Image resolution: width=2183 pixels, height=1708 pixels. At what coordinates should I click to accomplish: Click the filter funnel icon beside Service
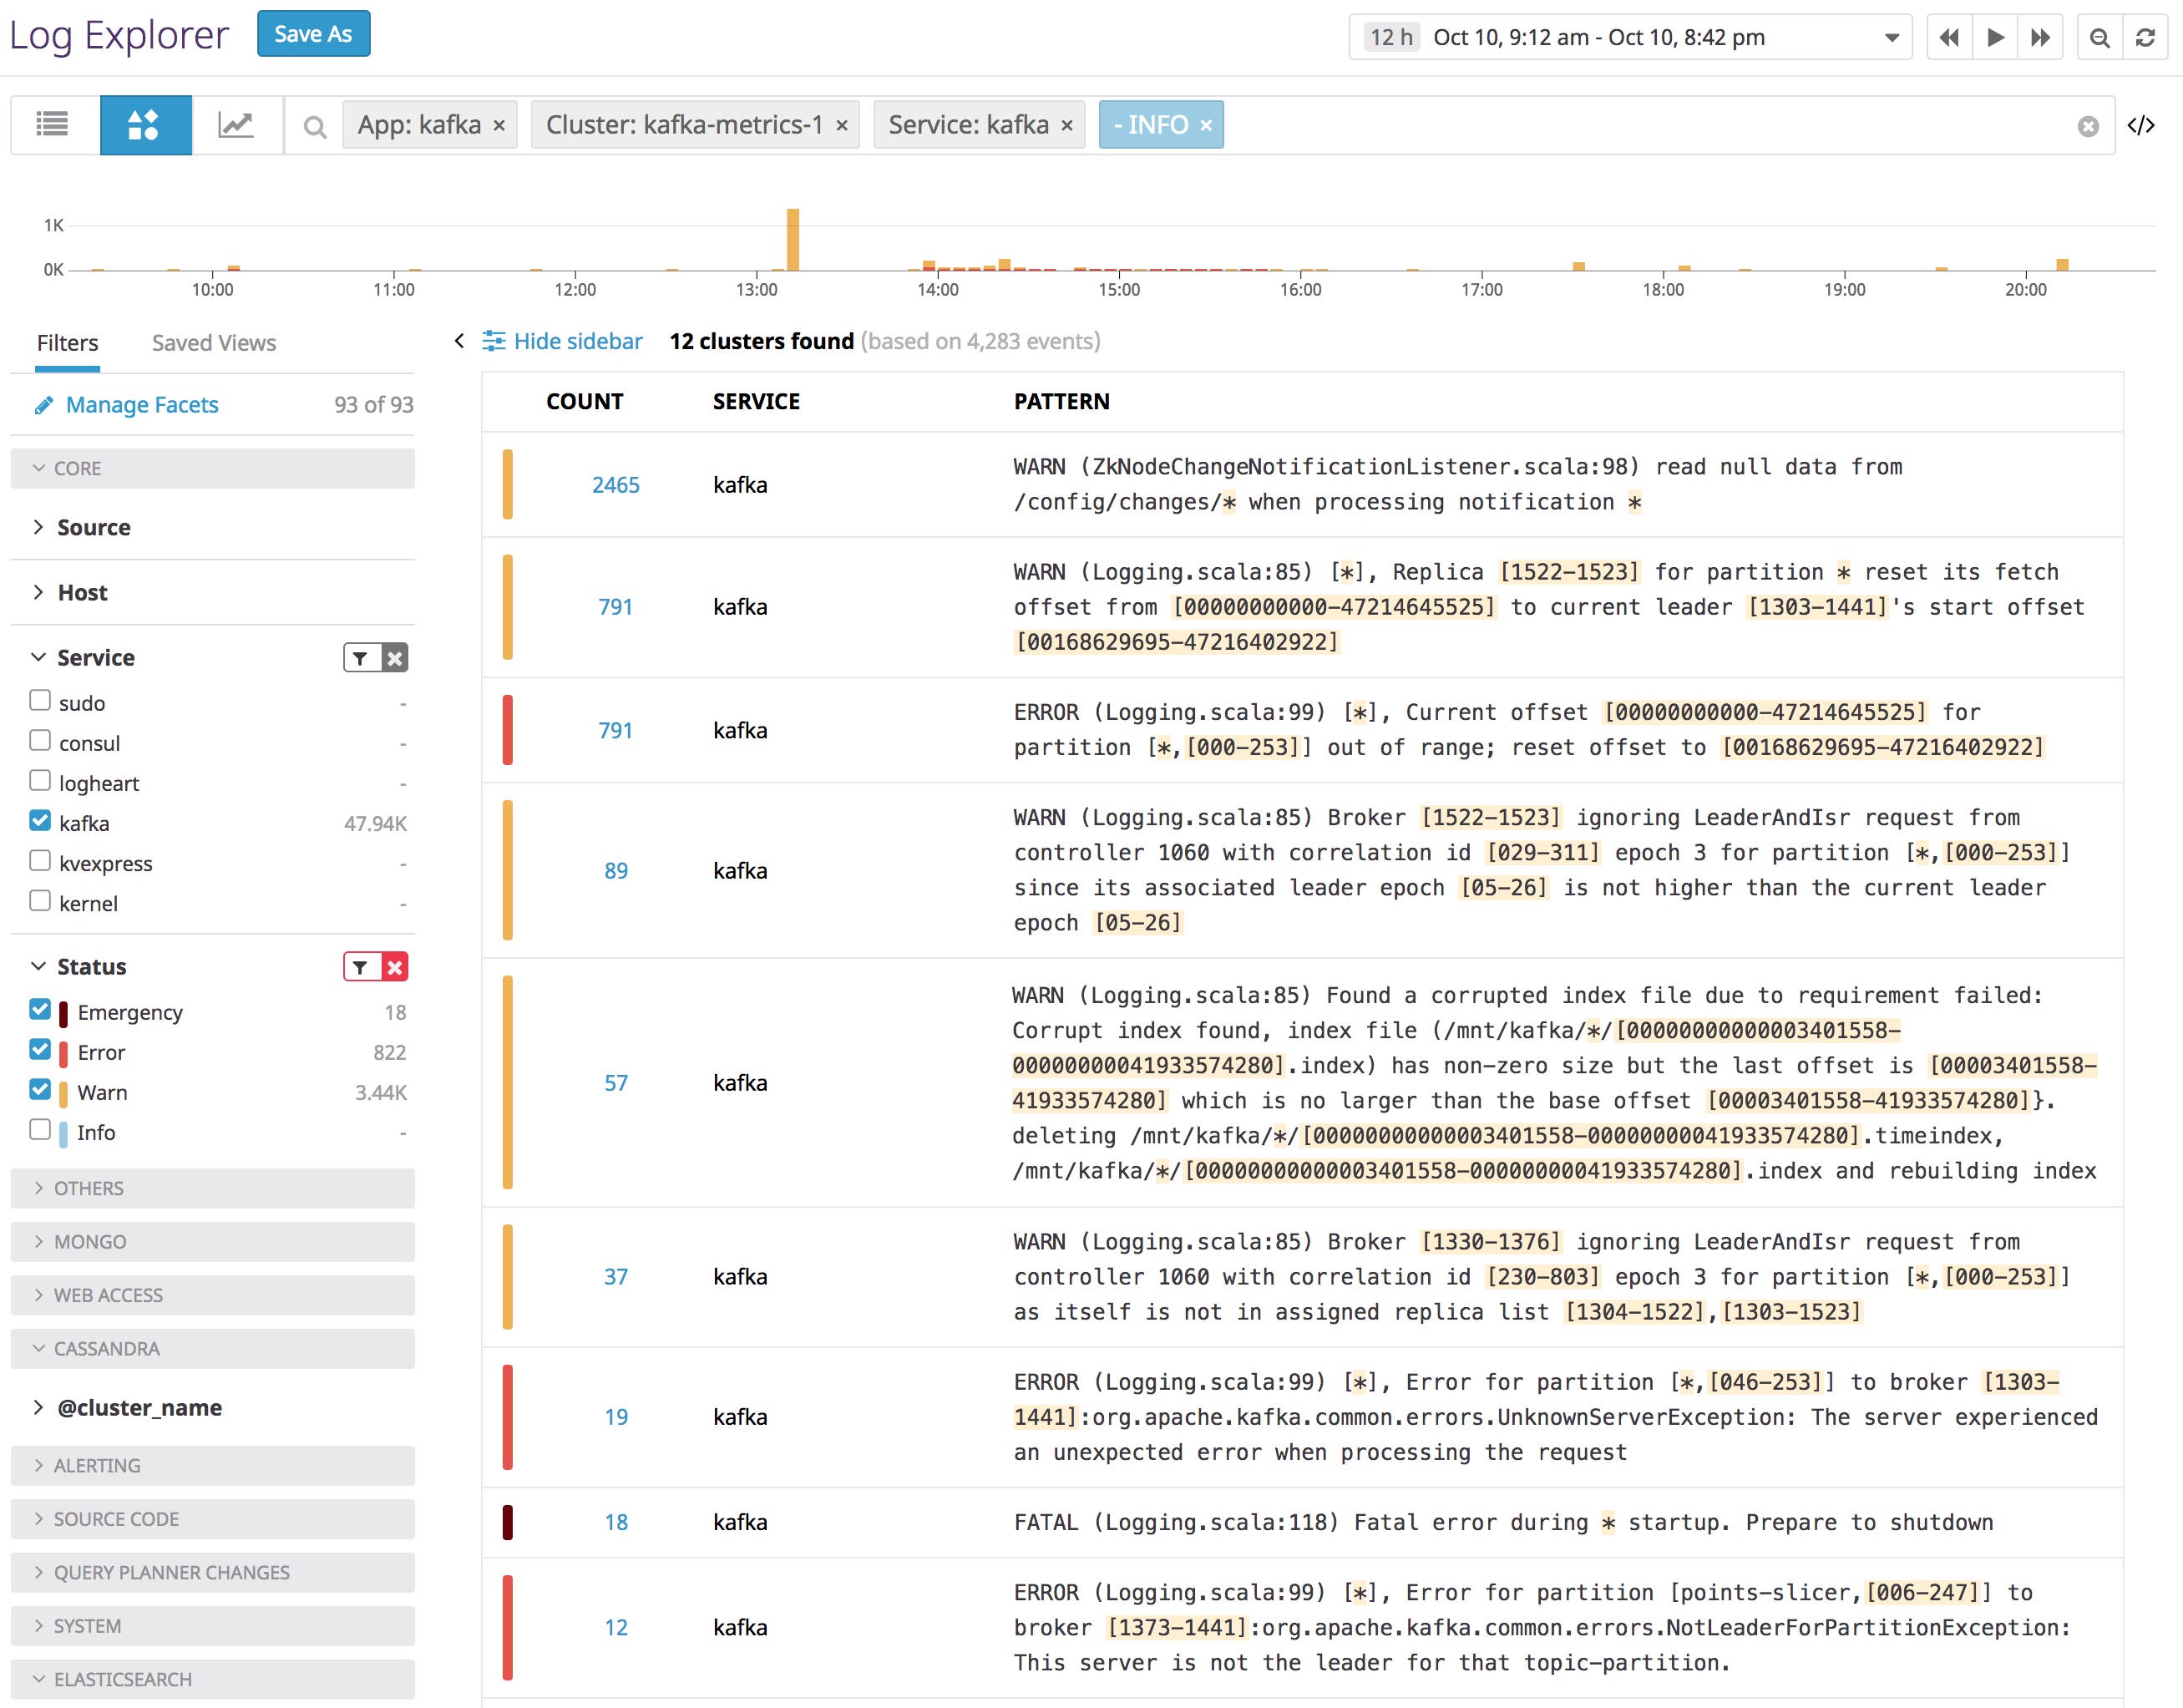coord(359,657)
